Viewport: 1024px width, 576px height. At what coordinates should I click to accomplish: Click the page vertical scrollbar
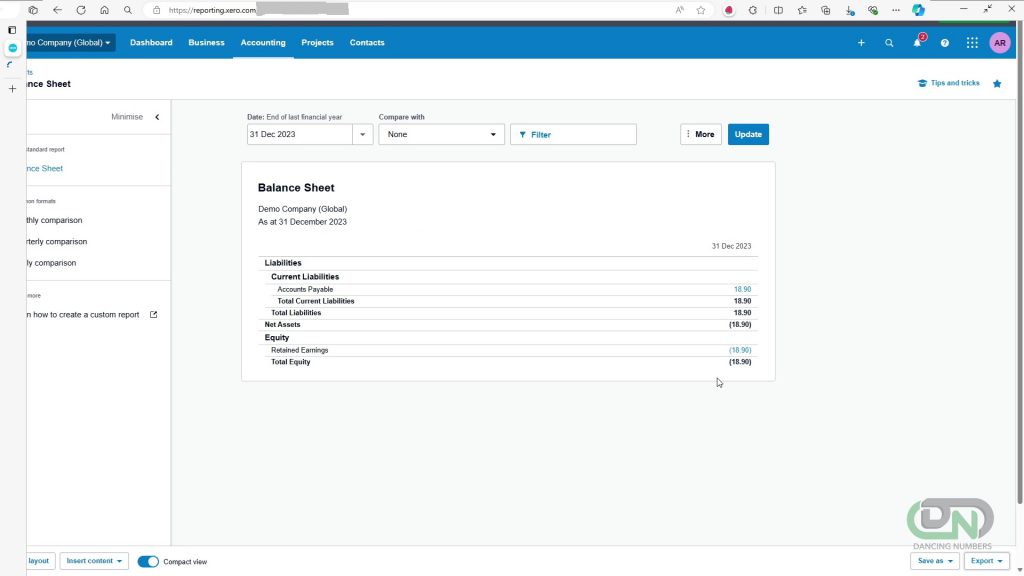1019,261
